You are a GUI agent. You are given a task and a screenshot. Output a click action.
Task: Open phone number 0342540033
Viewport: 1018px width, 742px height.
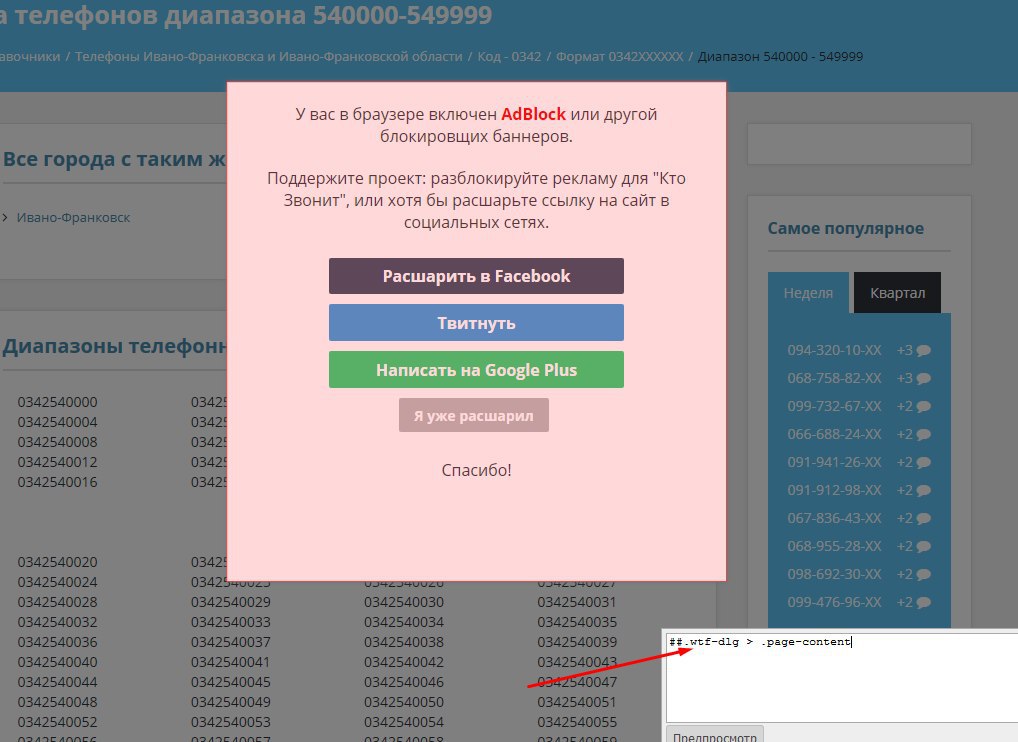[x=230, y=623]
